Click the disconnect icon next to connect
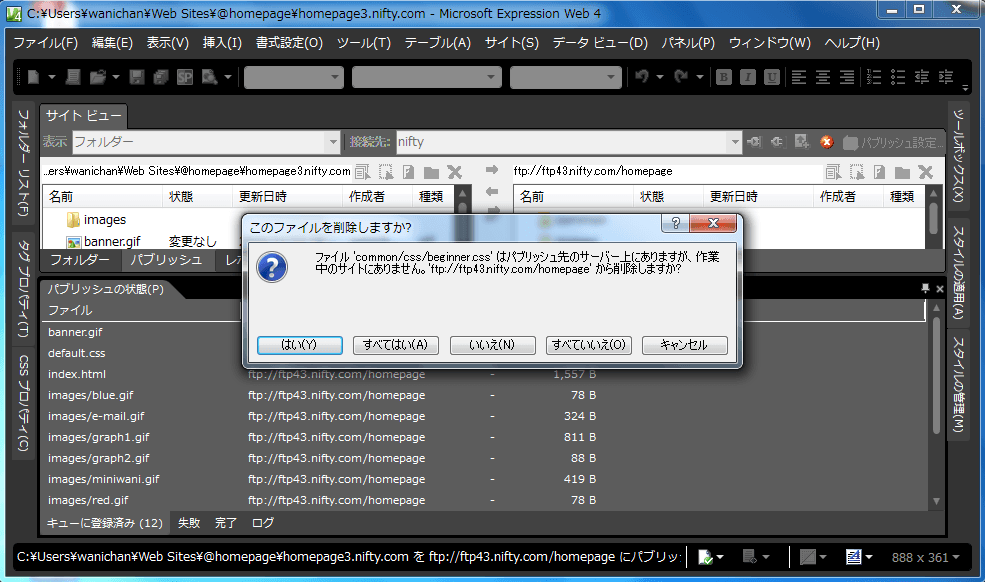 pos(777,142)
